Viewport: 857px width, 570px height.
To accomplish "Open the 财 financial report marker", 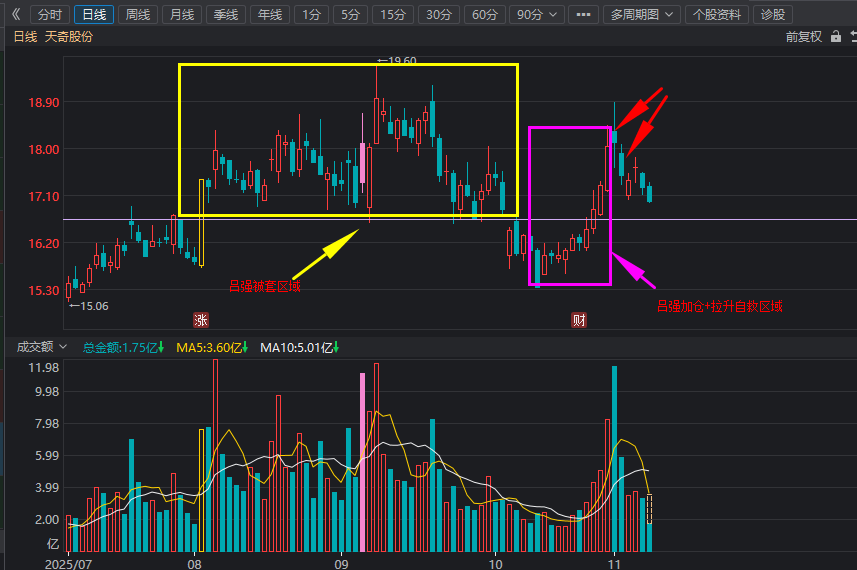I will tap(579, 320).
